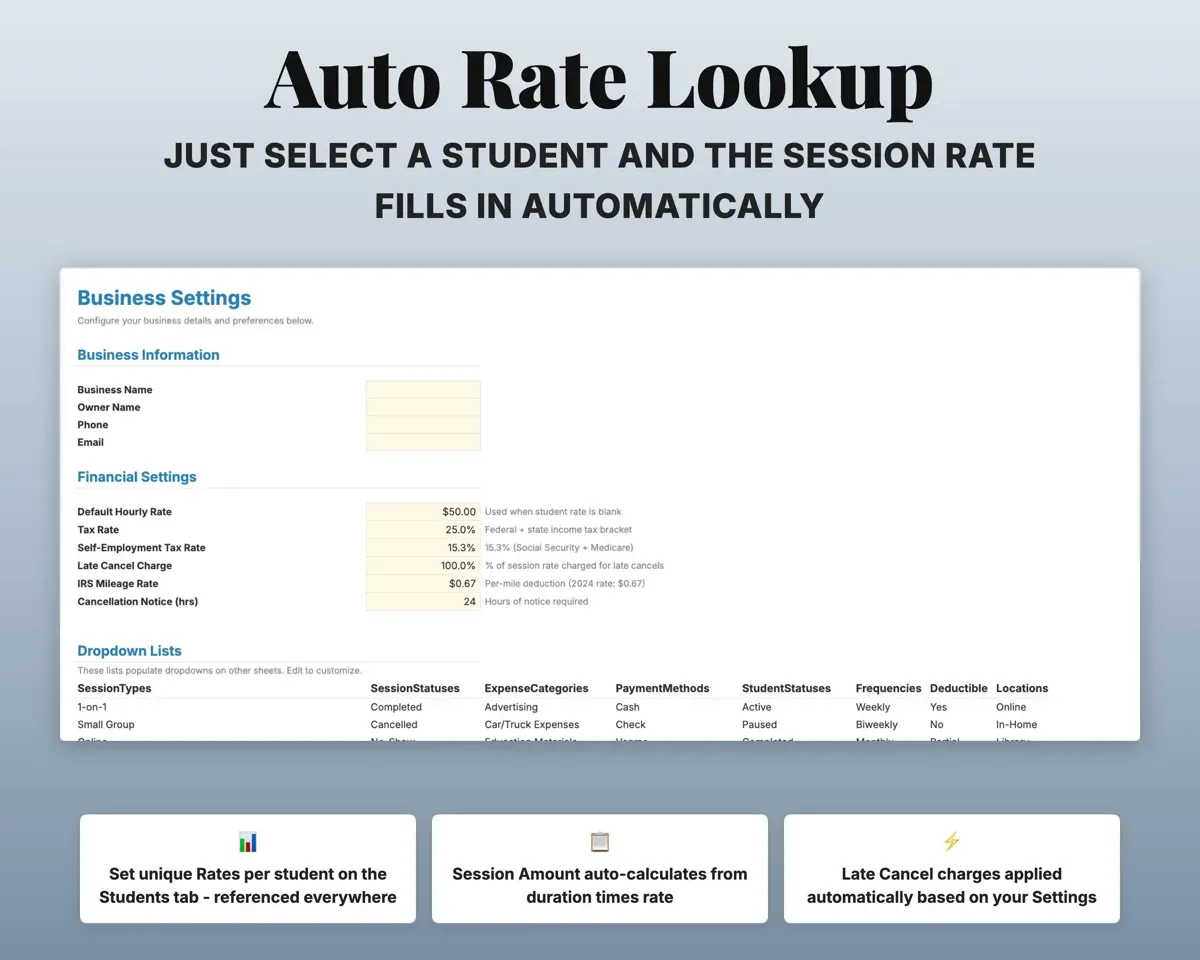Click the Business Information section heading
The image size is (1200, 960).
pos(148,355)
